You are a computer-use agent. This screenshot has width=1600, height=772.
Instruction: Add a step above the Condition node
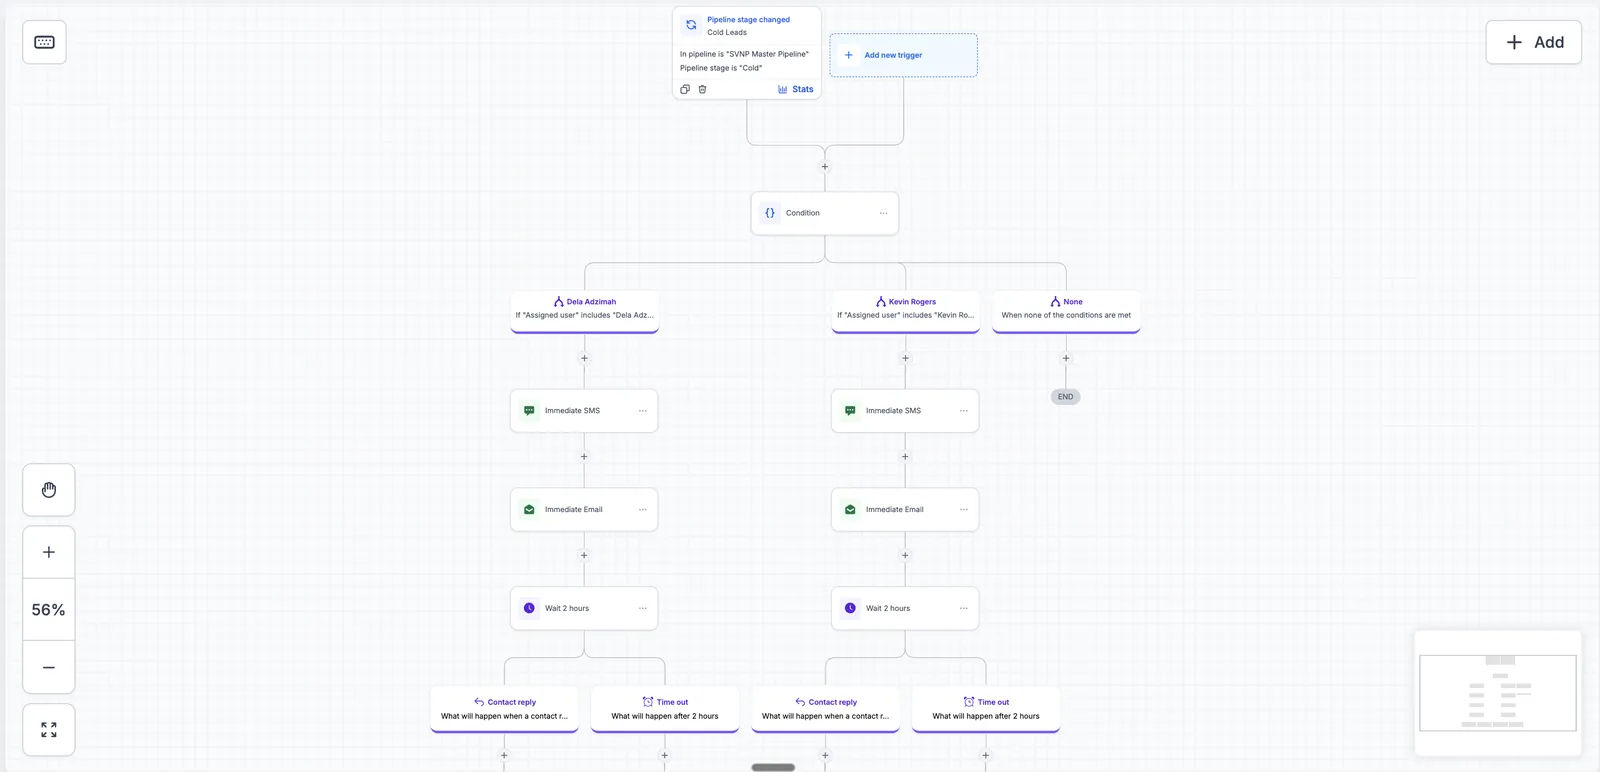[825, 167]
